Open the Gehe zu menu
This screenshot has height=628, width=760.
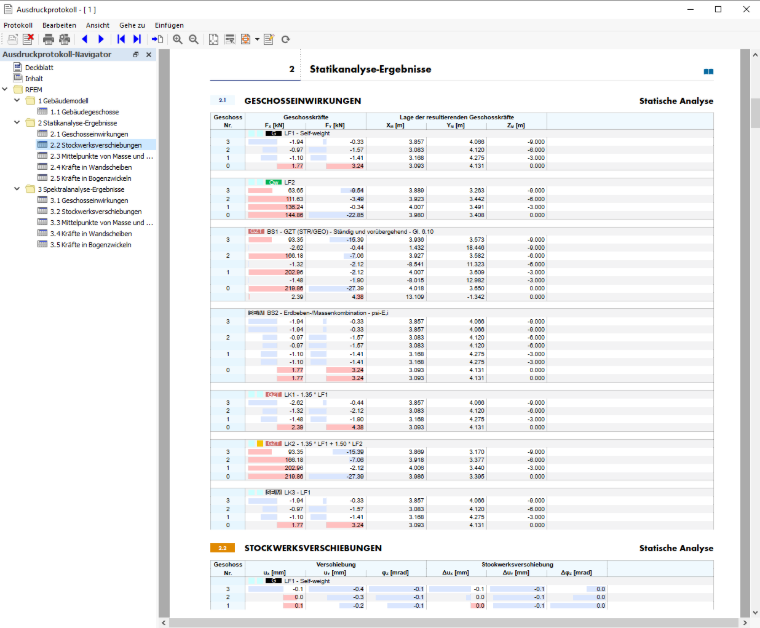click(132, 25)
